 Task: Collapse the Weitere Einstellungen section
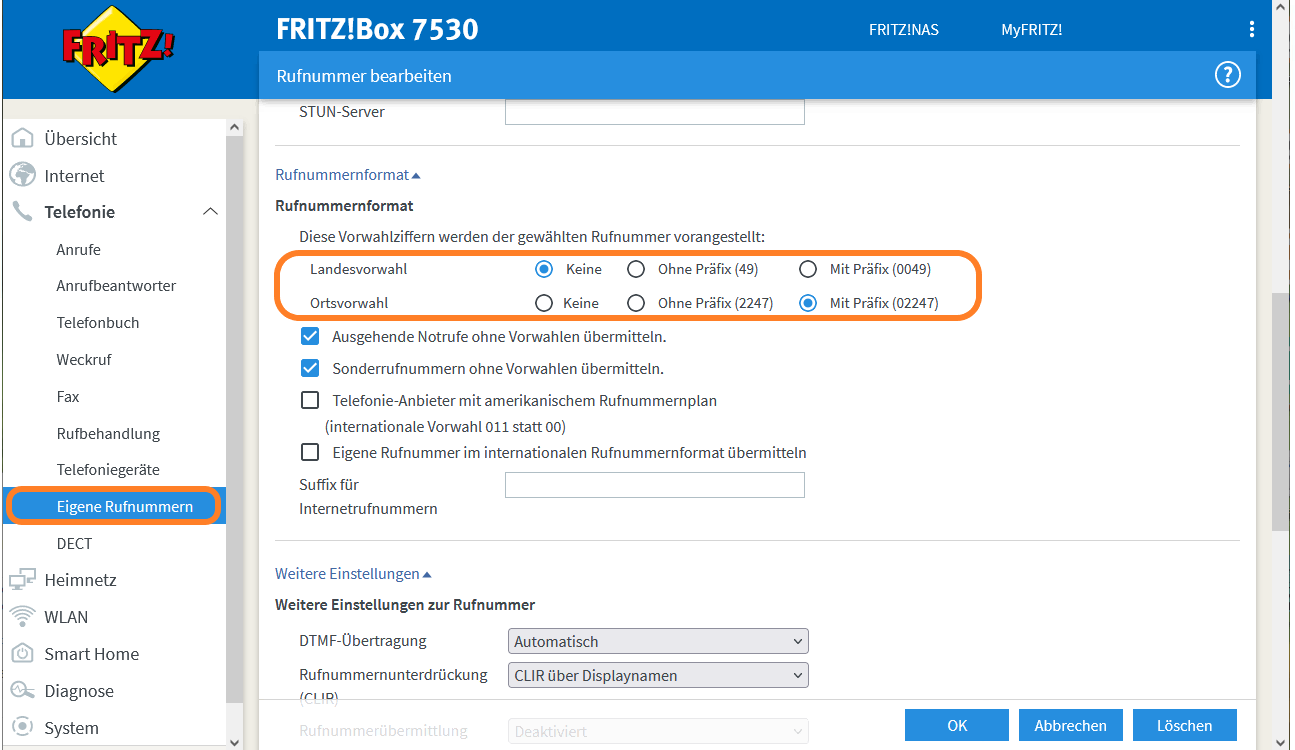(353, 574)
